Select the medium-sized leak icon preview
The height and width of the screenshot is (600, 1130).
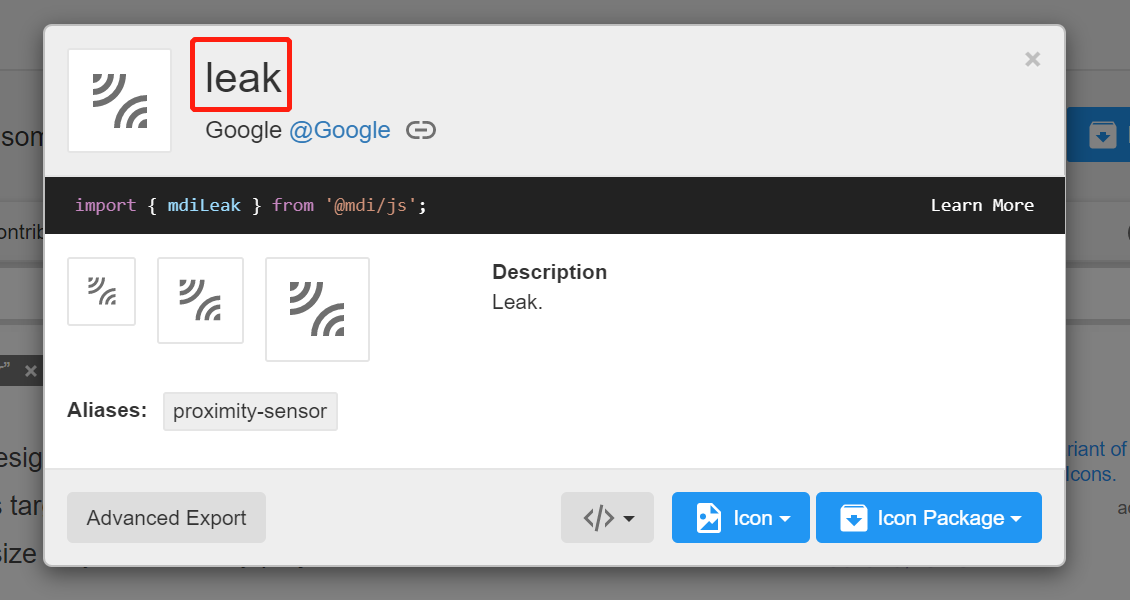[x=200, y=300]
